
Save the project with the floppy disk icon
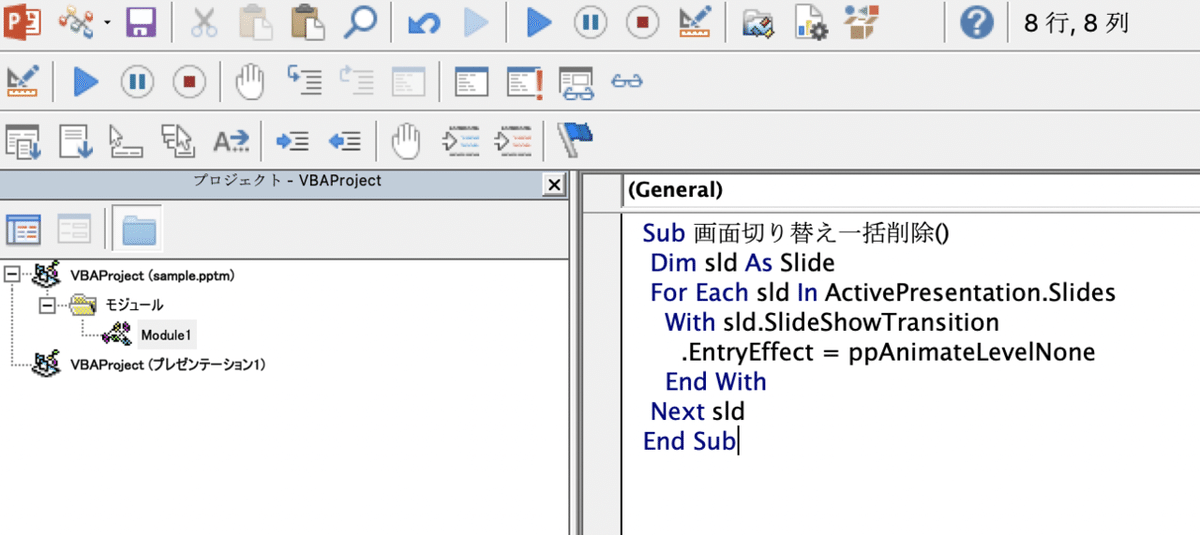(x=141, y=21)
